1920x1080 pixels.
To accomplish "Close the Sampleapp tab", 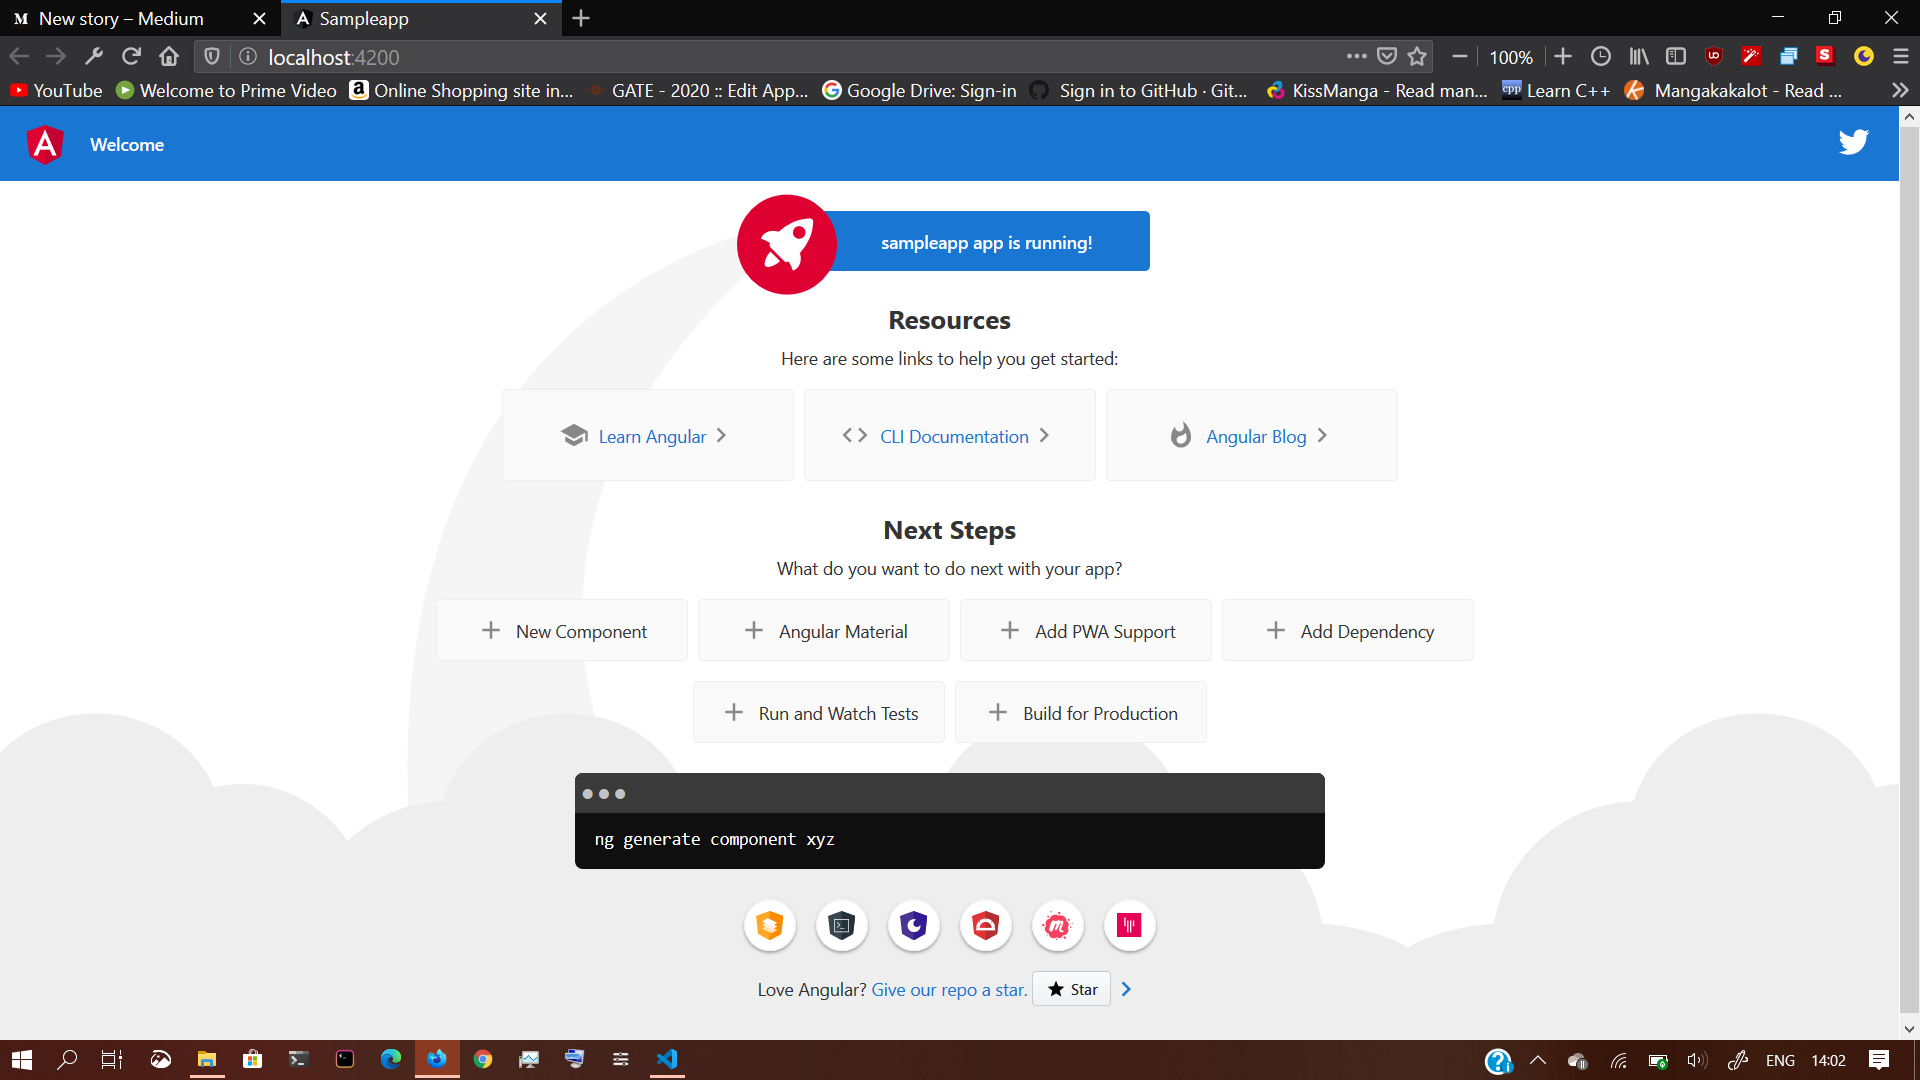I will click(x=541, y=18).
